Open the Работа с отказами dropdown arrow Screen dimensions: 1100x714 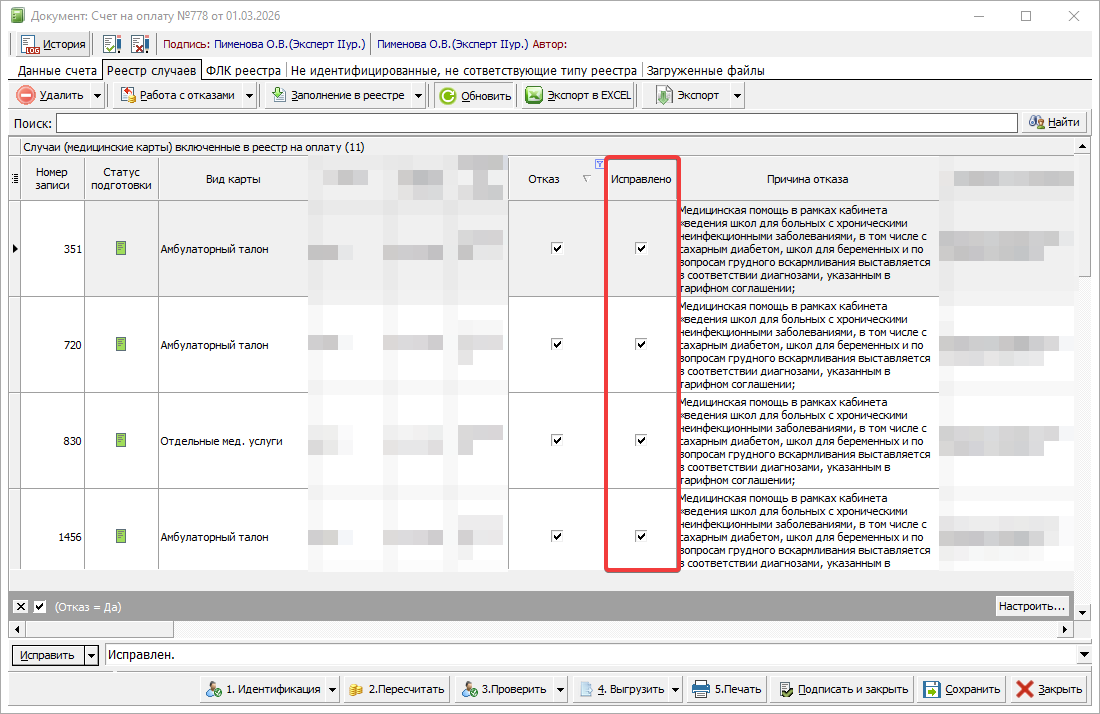[247, 96]
